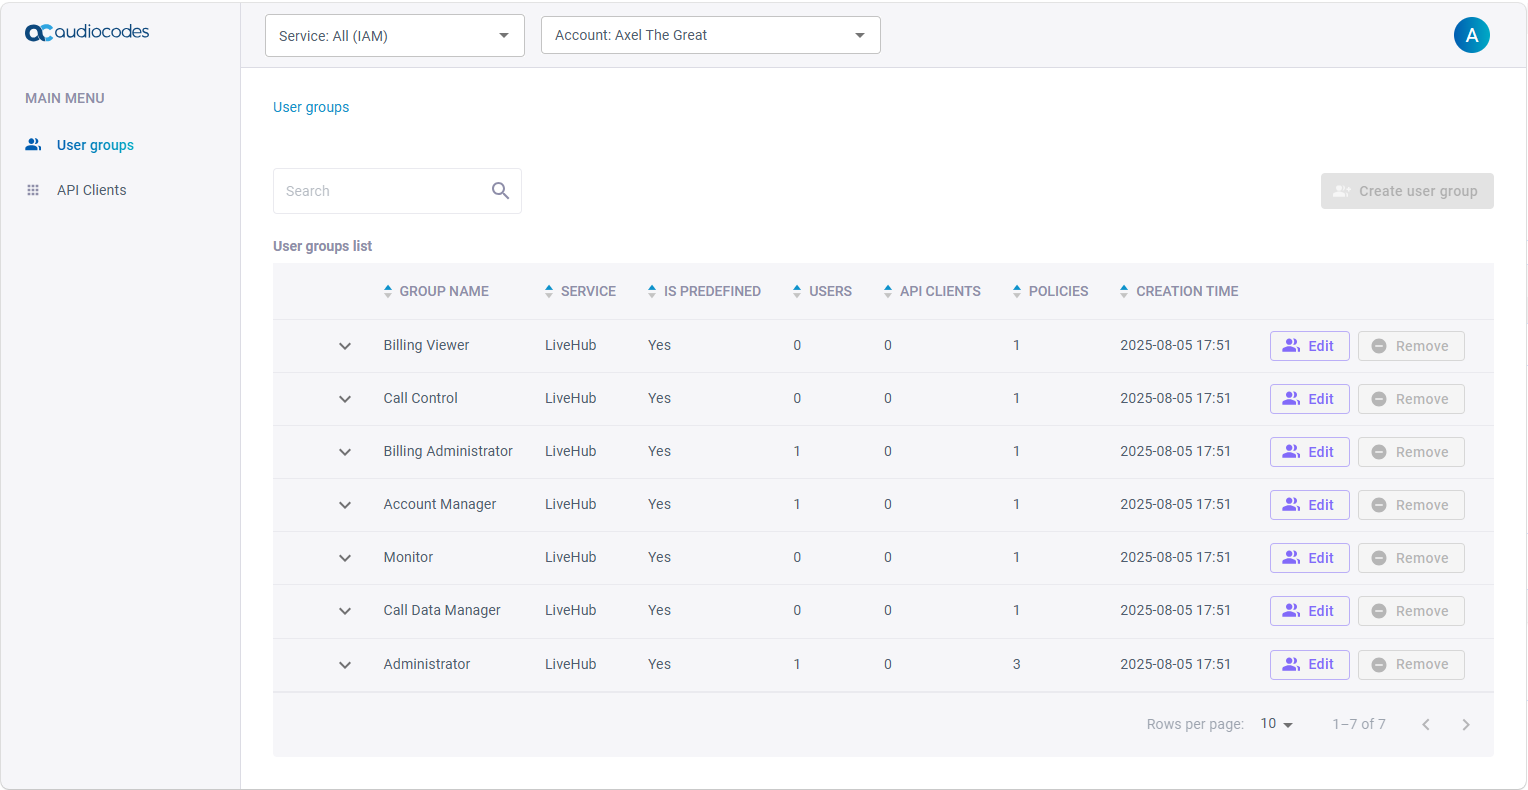
Task: Expand the Billing Viewer row
Action: [x=345, y=346]
